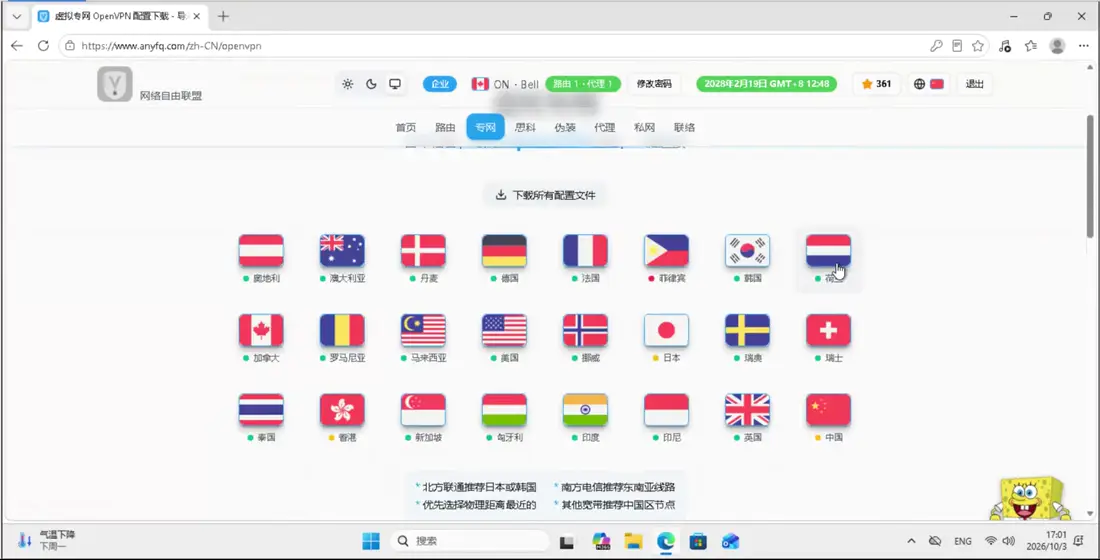Select the 挪威 Norway flag
Screen dimensions: 1100x560
click(585, 331)
